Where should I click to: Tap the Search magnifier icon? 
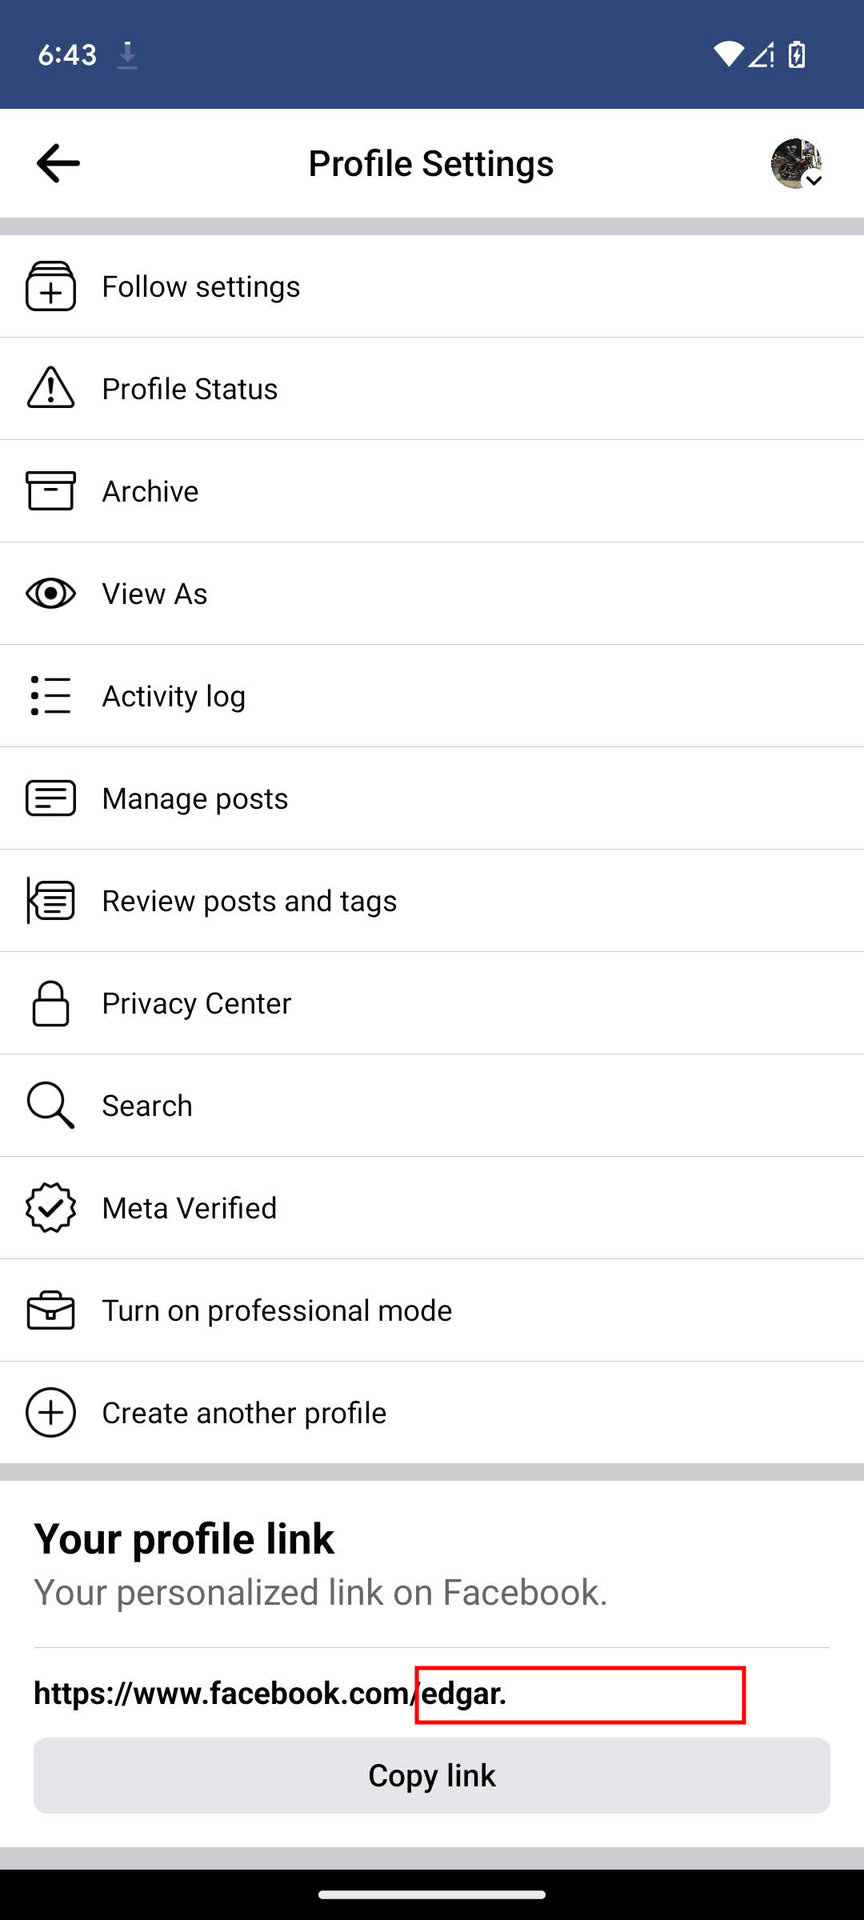50,1106
